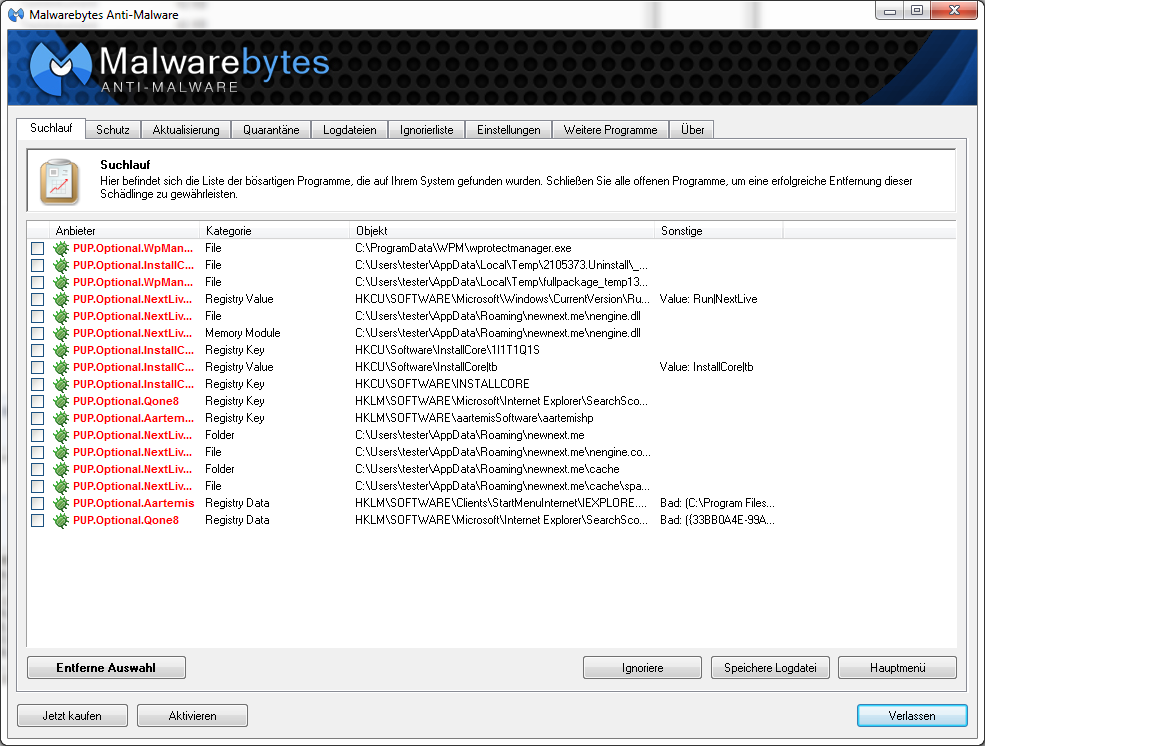Viewport: 1152px width, 746px height.
Task: Click bug icon on Memory Module row
Action: click(x=61, y=333)
